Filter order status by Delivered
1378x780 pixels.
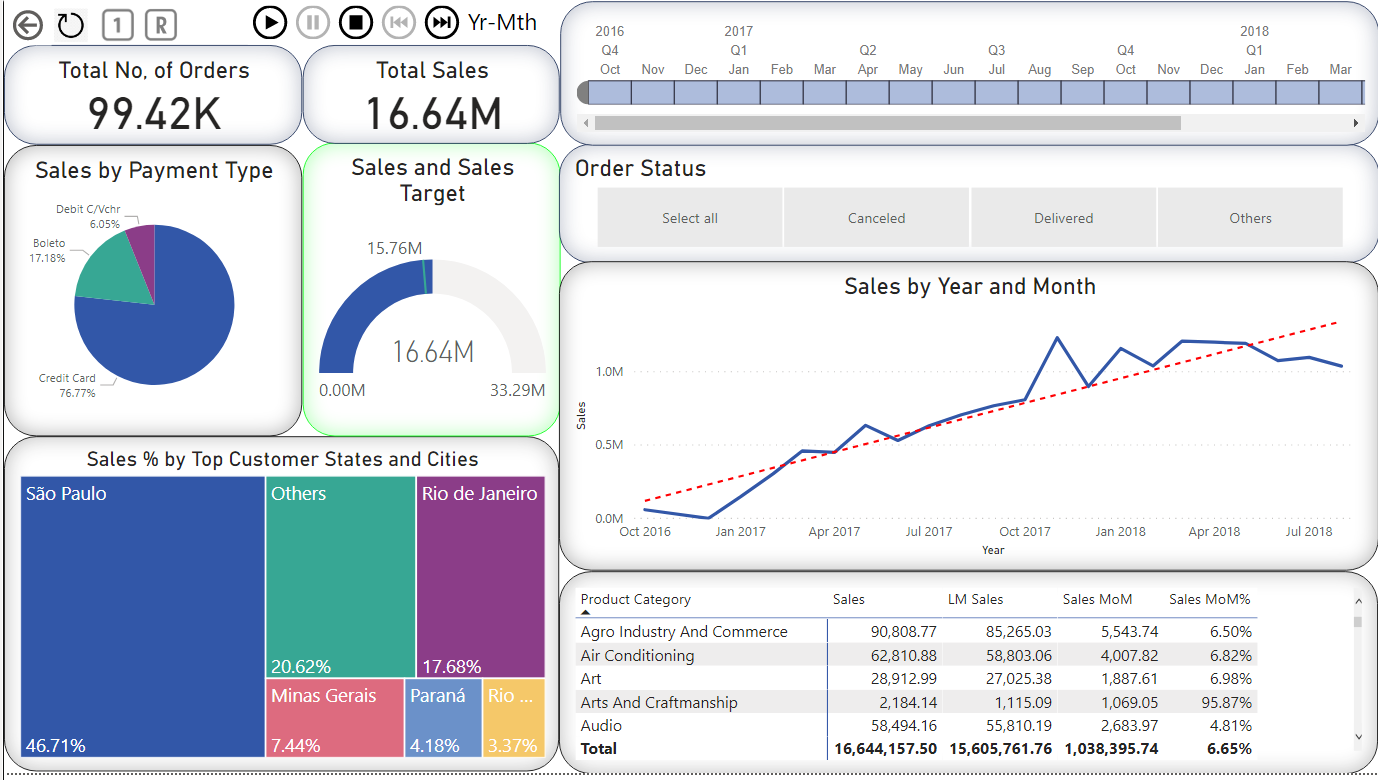[x=1063, y=218]
